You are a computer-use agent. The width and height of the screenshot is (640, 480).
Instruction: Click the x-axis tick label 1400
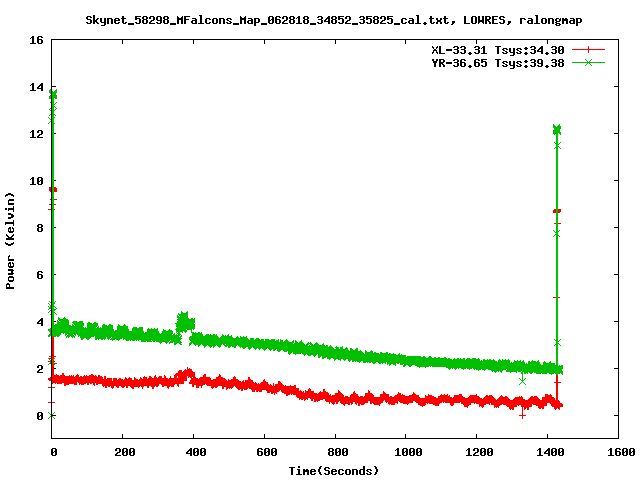(550, 452)
